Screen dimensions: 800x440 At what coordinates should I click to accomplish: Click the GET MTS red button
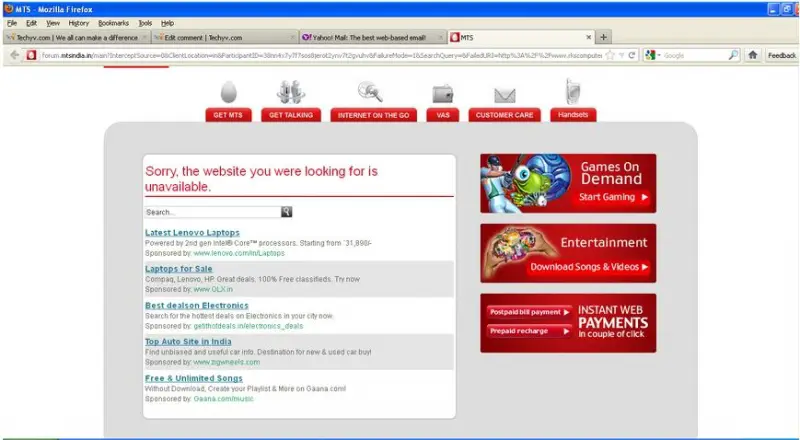click(228, 115)
